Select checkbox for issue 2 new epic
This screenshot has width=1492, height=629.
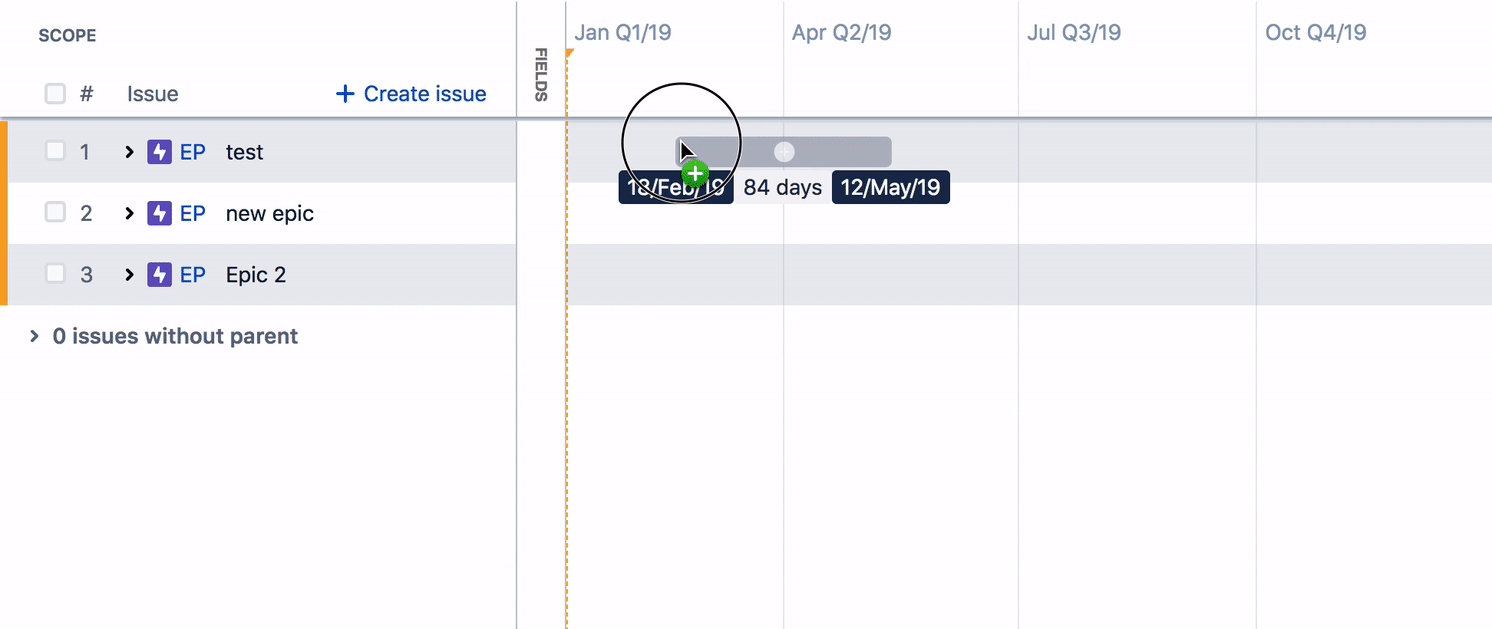pos(55,213)
